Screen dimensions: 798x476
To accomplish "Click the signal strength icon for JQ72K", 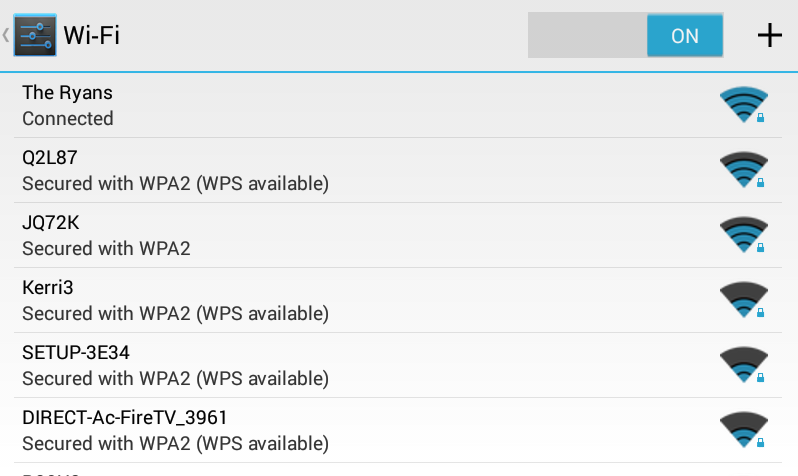I will coord(743,235).
